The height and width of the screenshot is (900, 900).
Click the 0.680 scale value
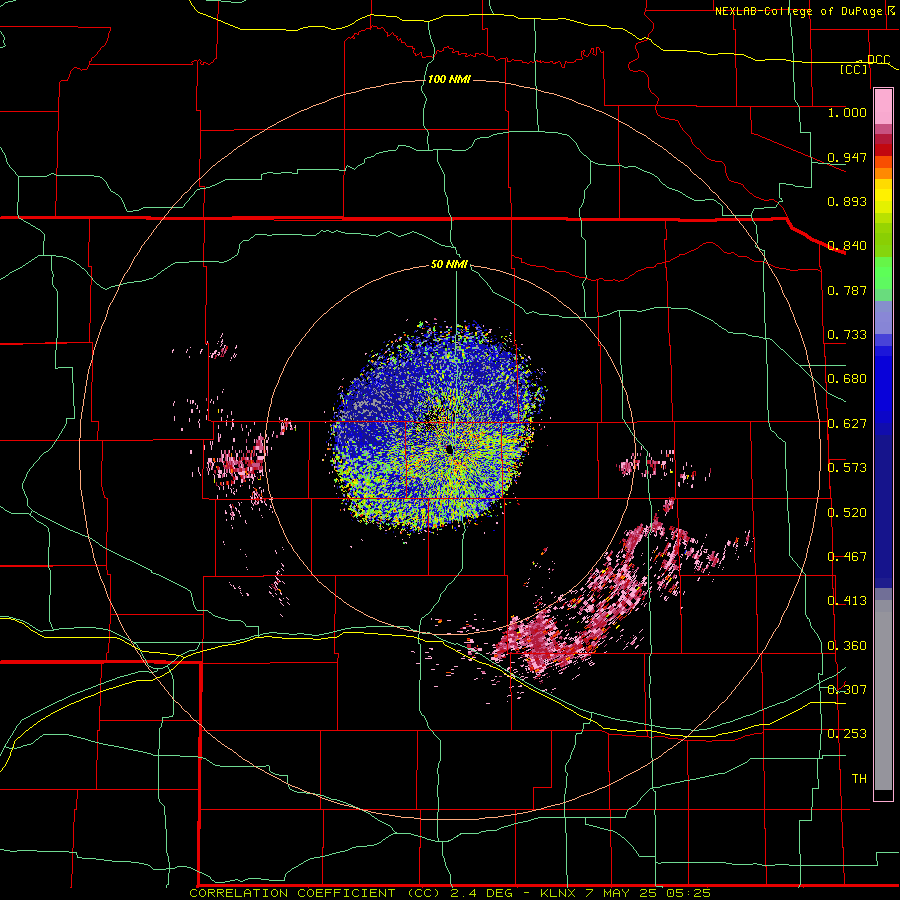[847, 379]
